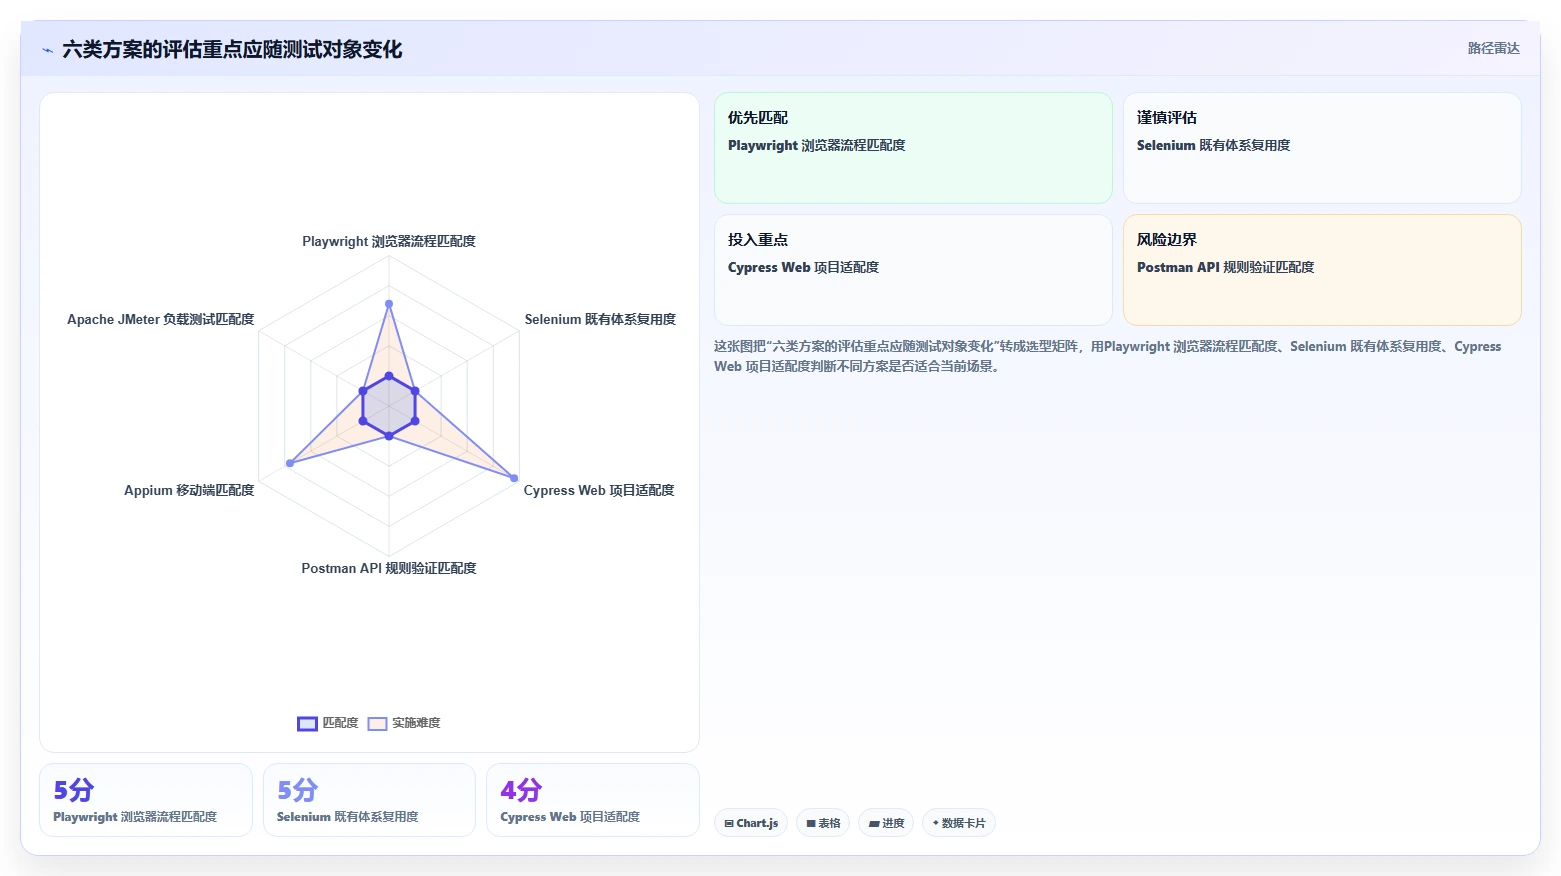The width and height of the screenshot is (1561, 876).
Task: Click the 表格 tag icon
Action: [811, 824]
